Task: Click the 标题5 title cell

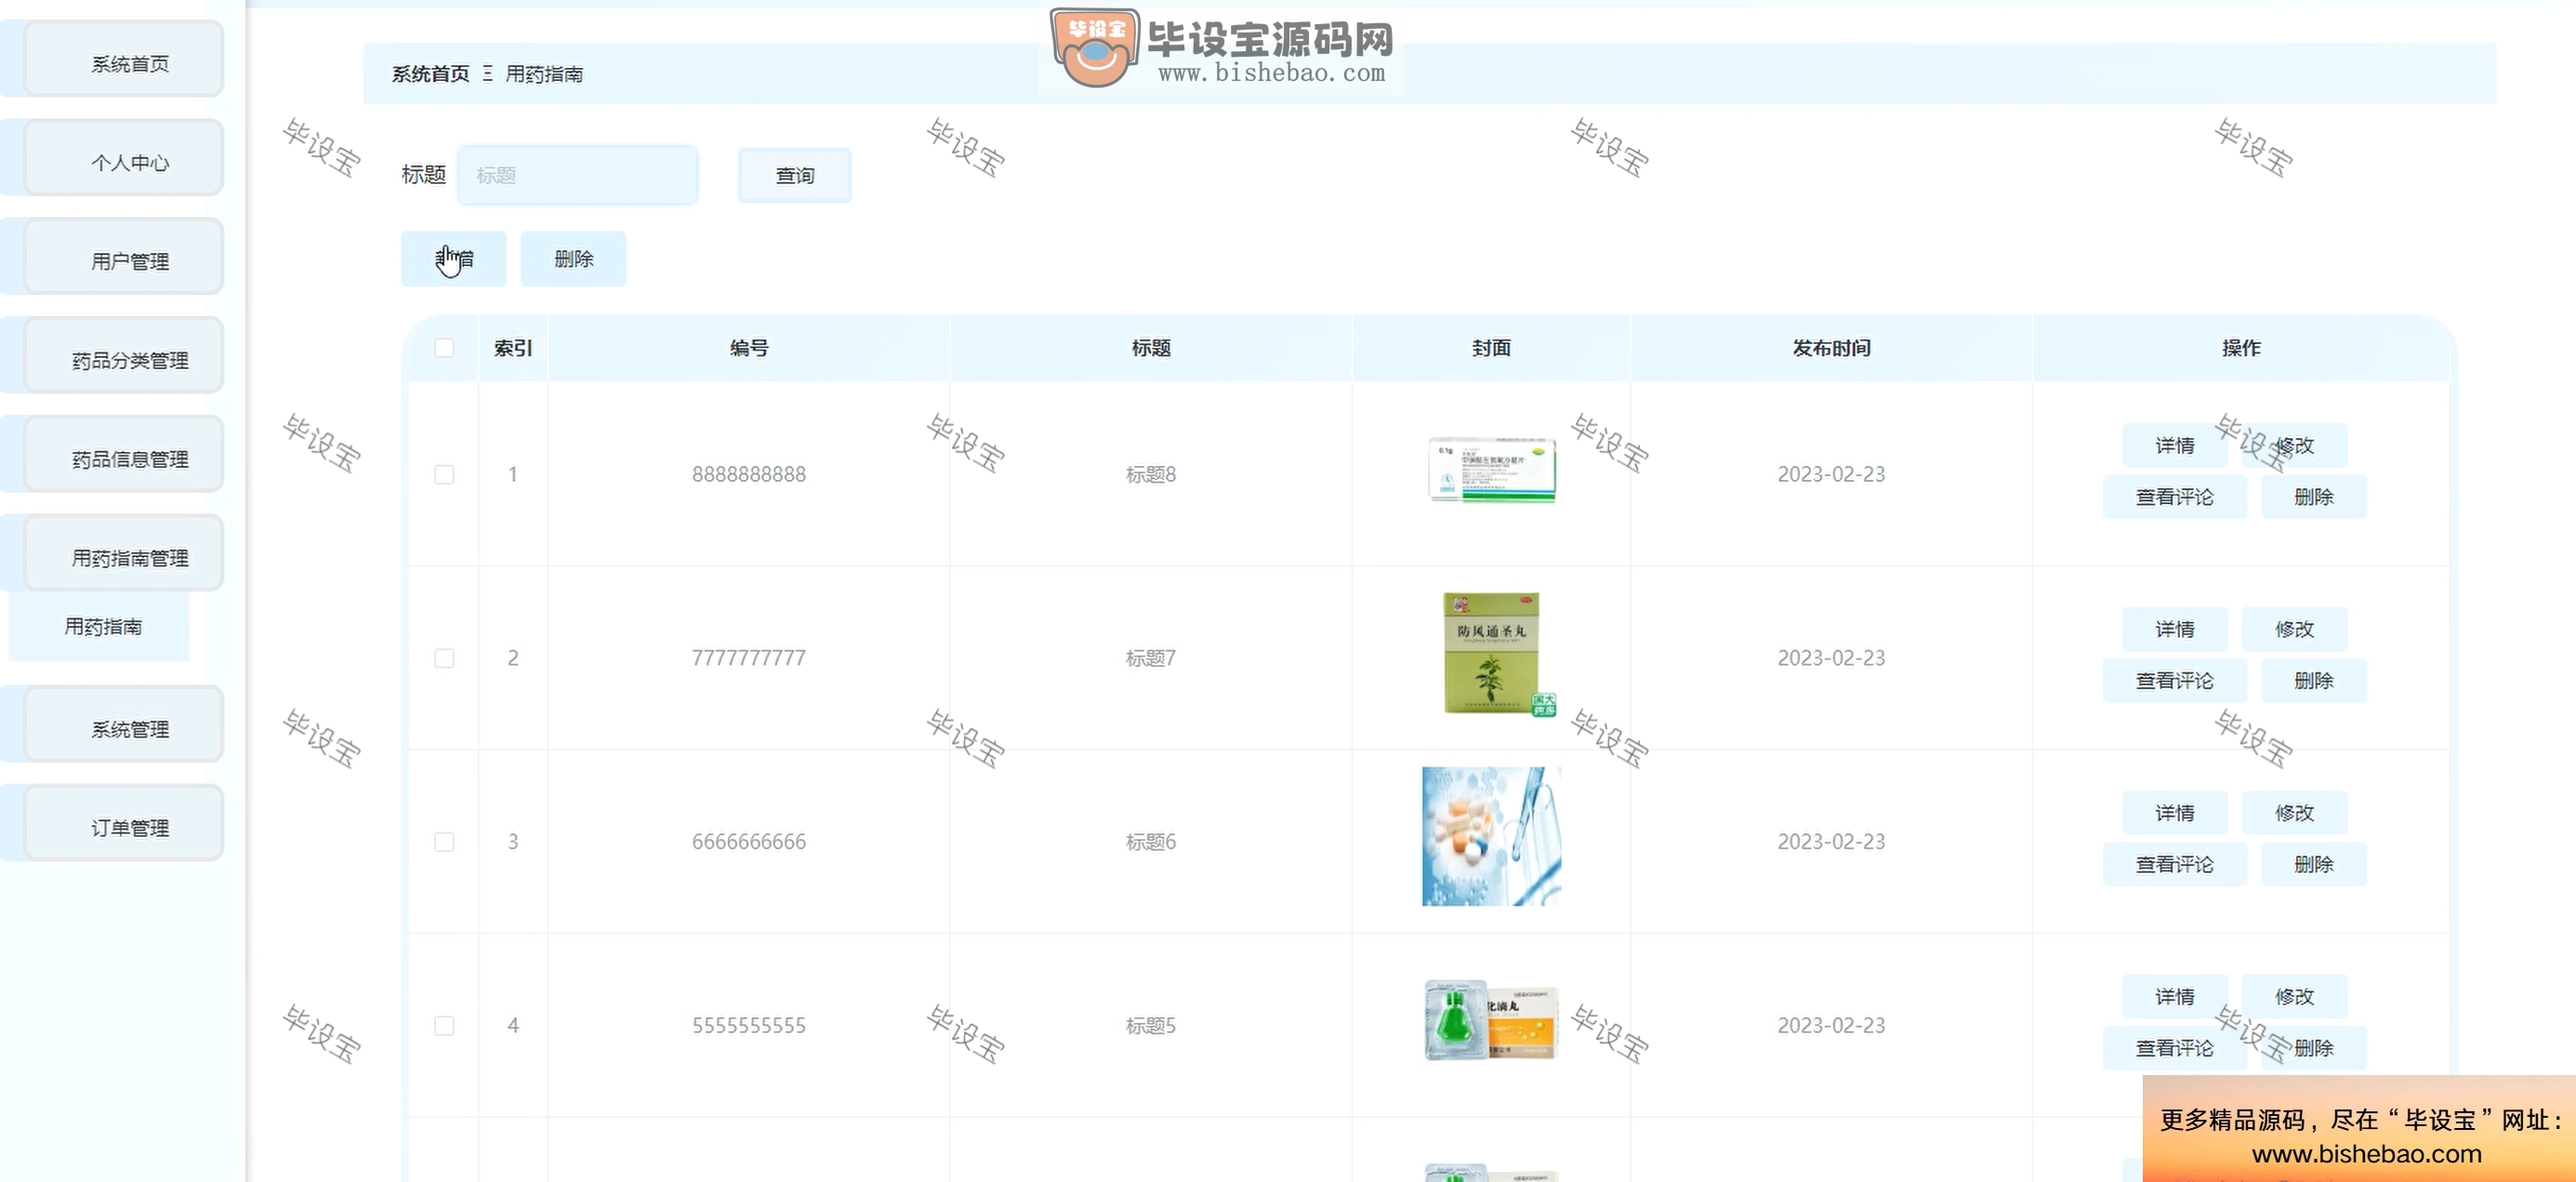Action: pos(1151,1026)
